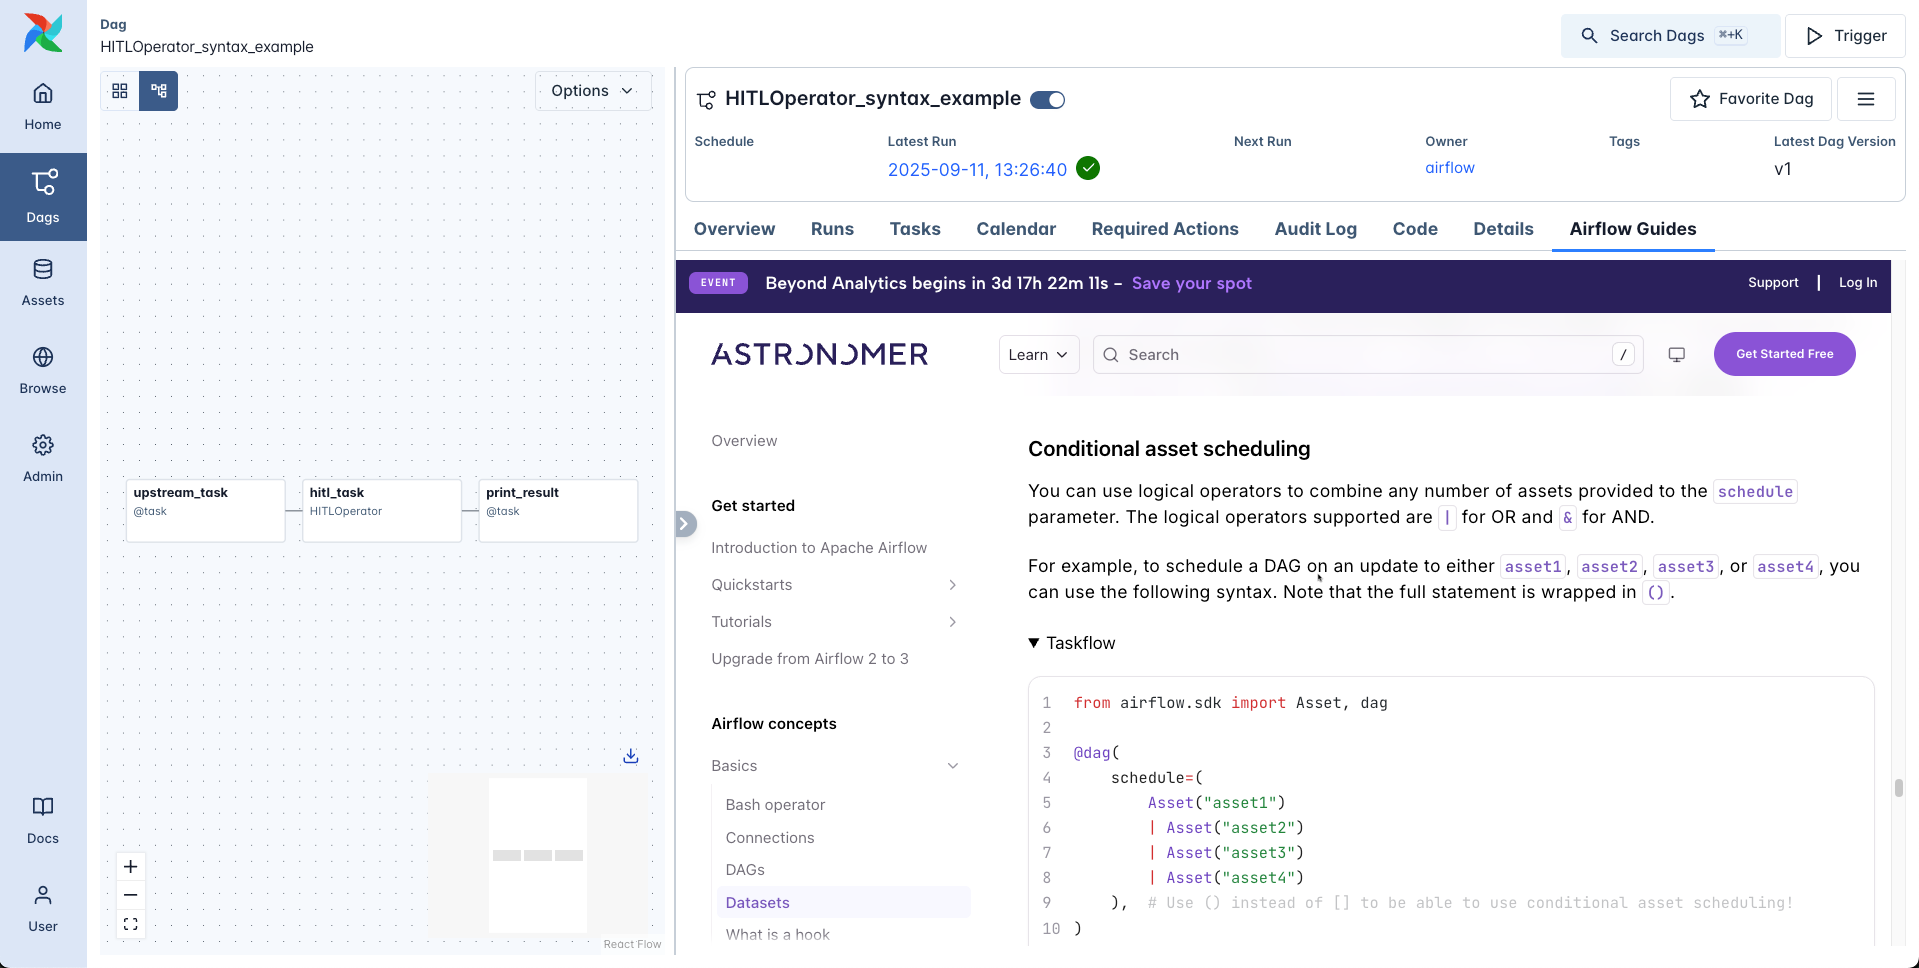This screenshot has height=968, width=1919.
Task: Open Admin settings gear
Action: pyautogui.click(x=43, y=458)
